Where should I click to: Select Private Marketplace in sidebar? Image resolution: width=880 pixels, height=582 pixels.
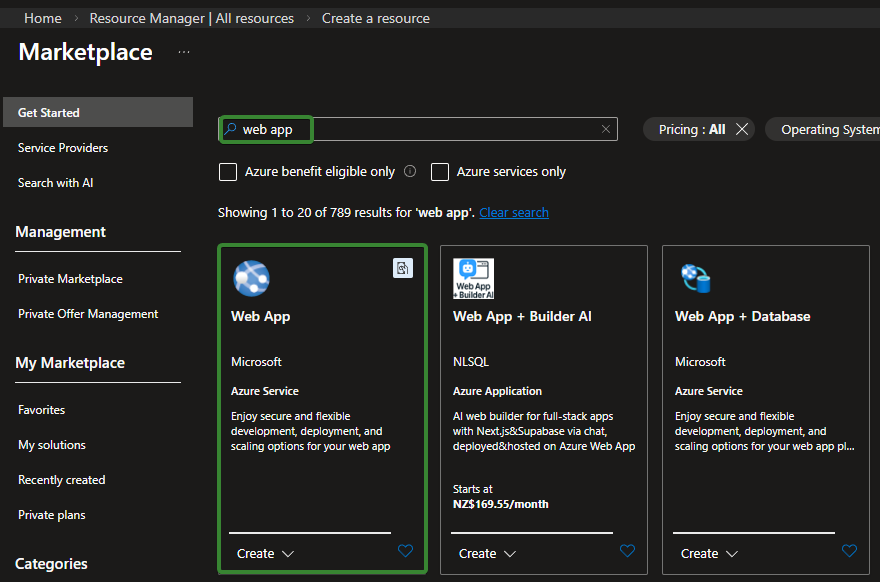[x=70, y=279]
